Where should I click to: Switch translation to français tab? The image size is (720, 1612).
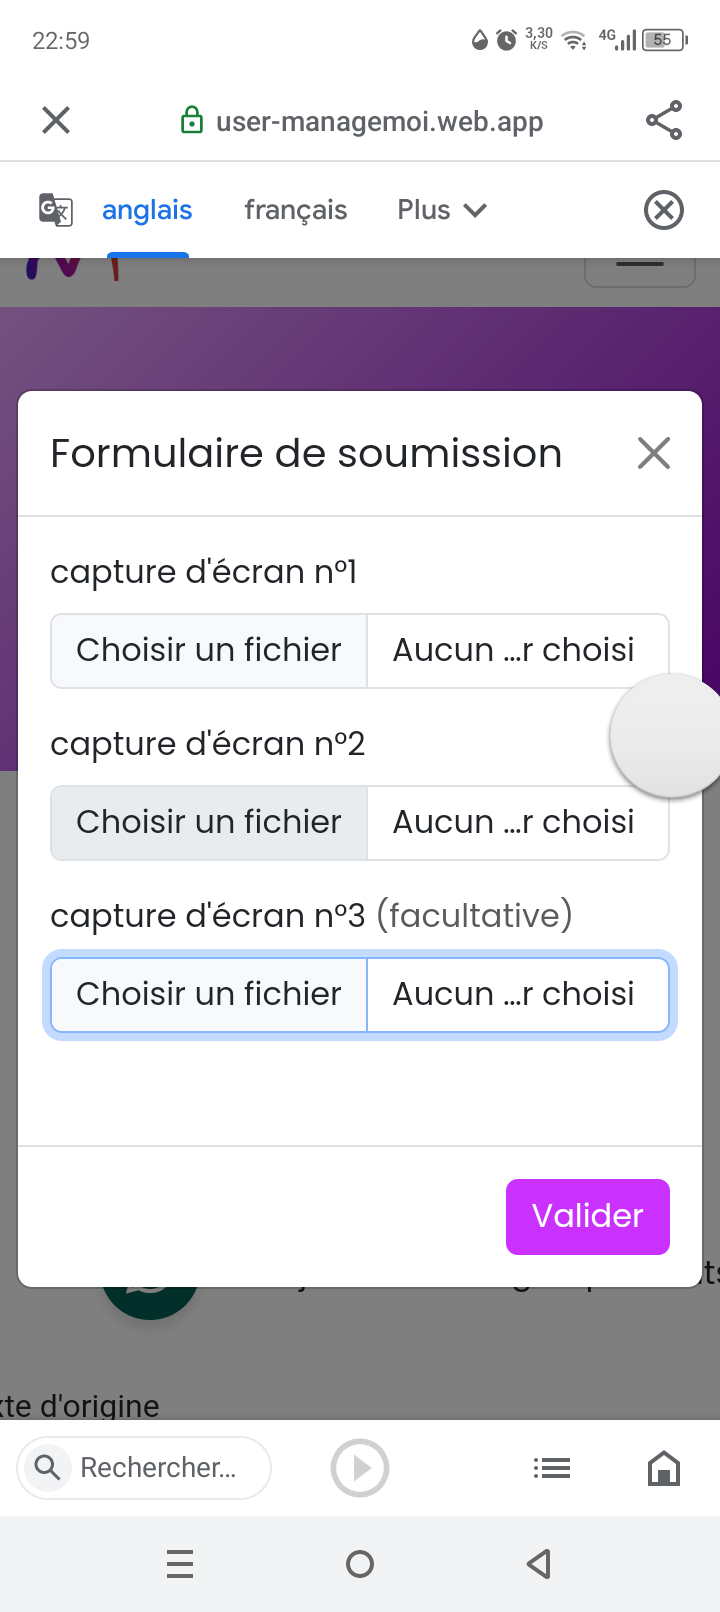point(296,210)
